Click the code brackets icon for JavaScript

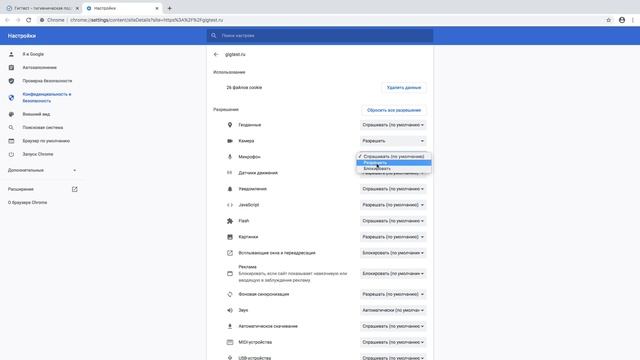(x=230, y=205)
